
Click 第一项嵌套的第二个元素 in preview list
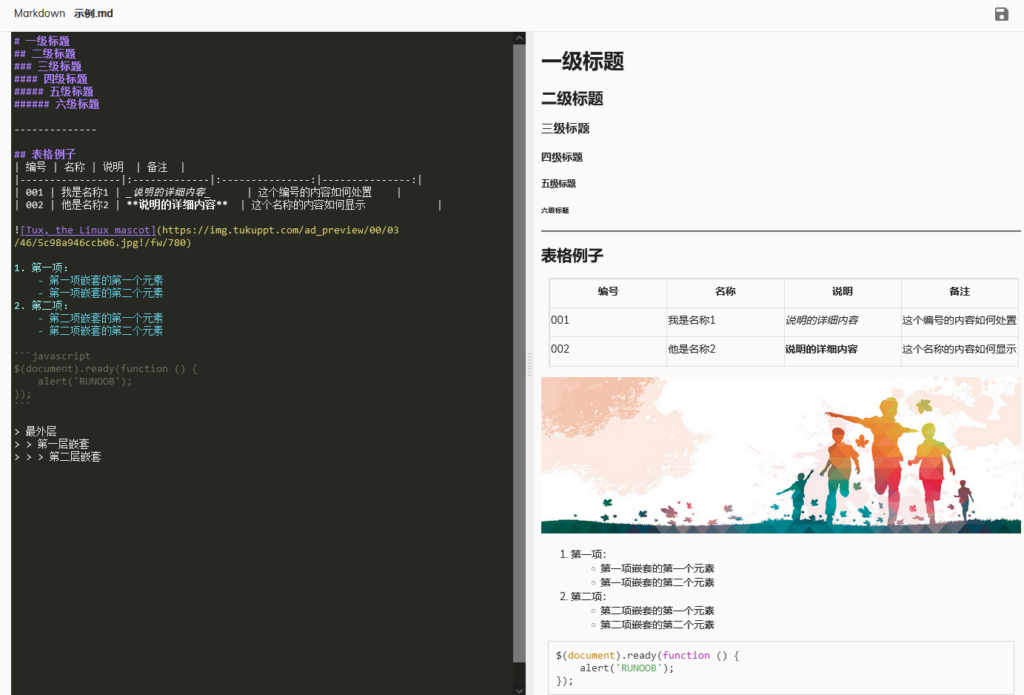click(x=657, y=583)
